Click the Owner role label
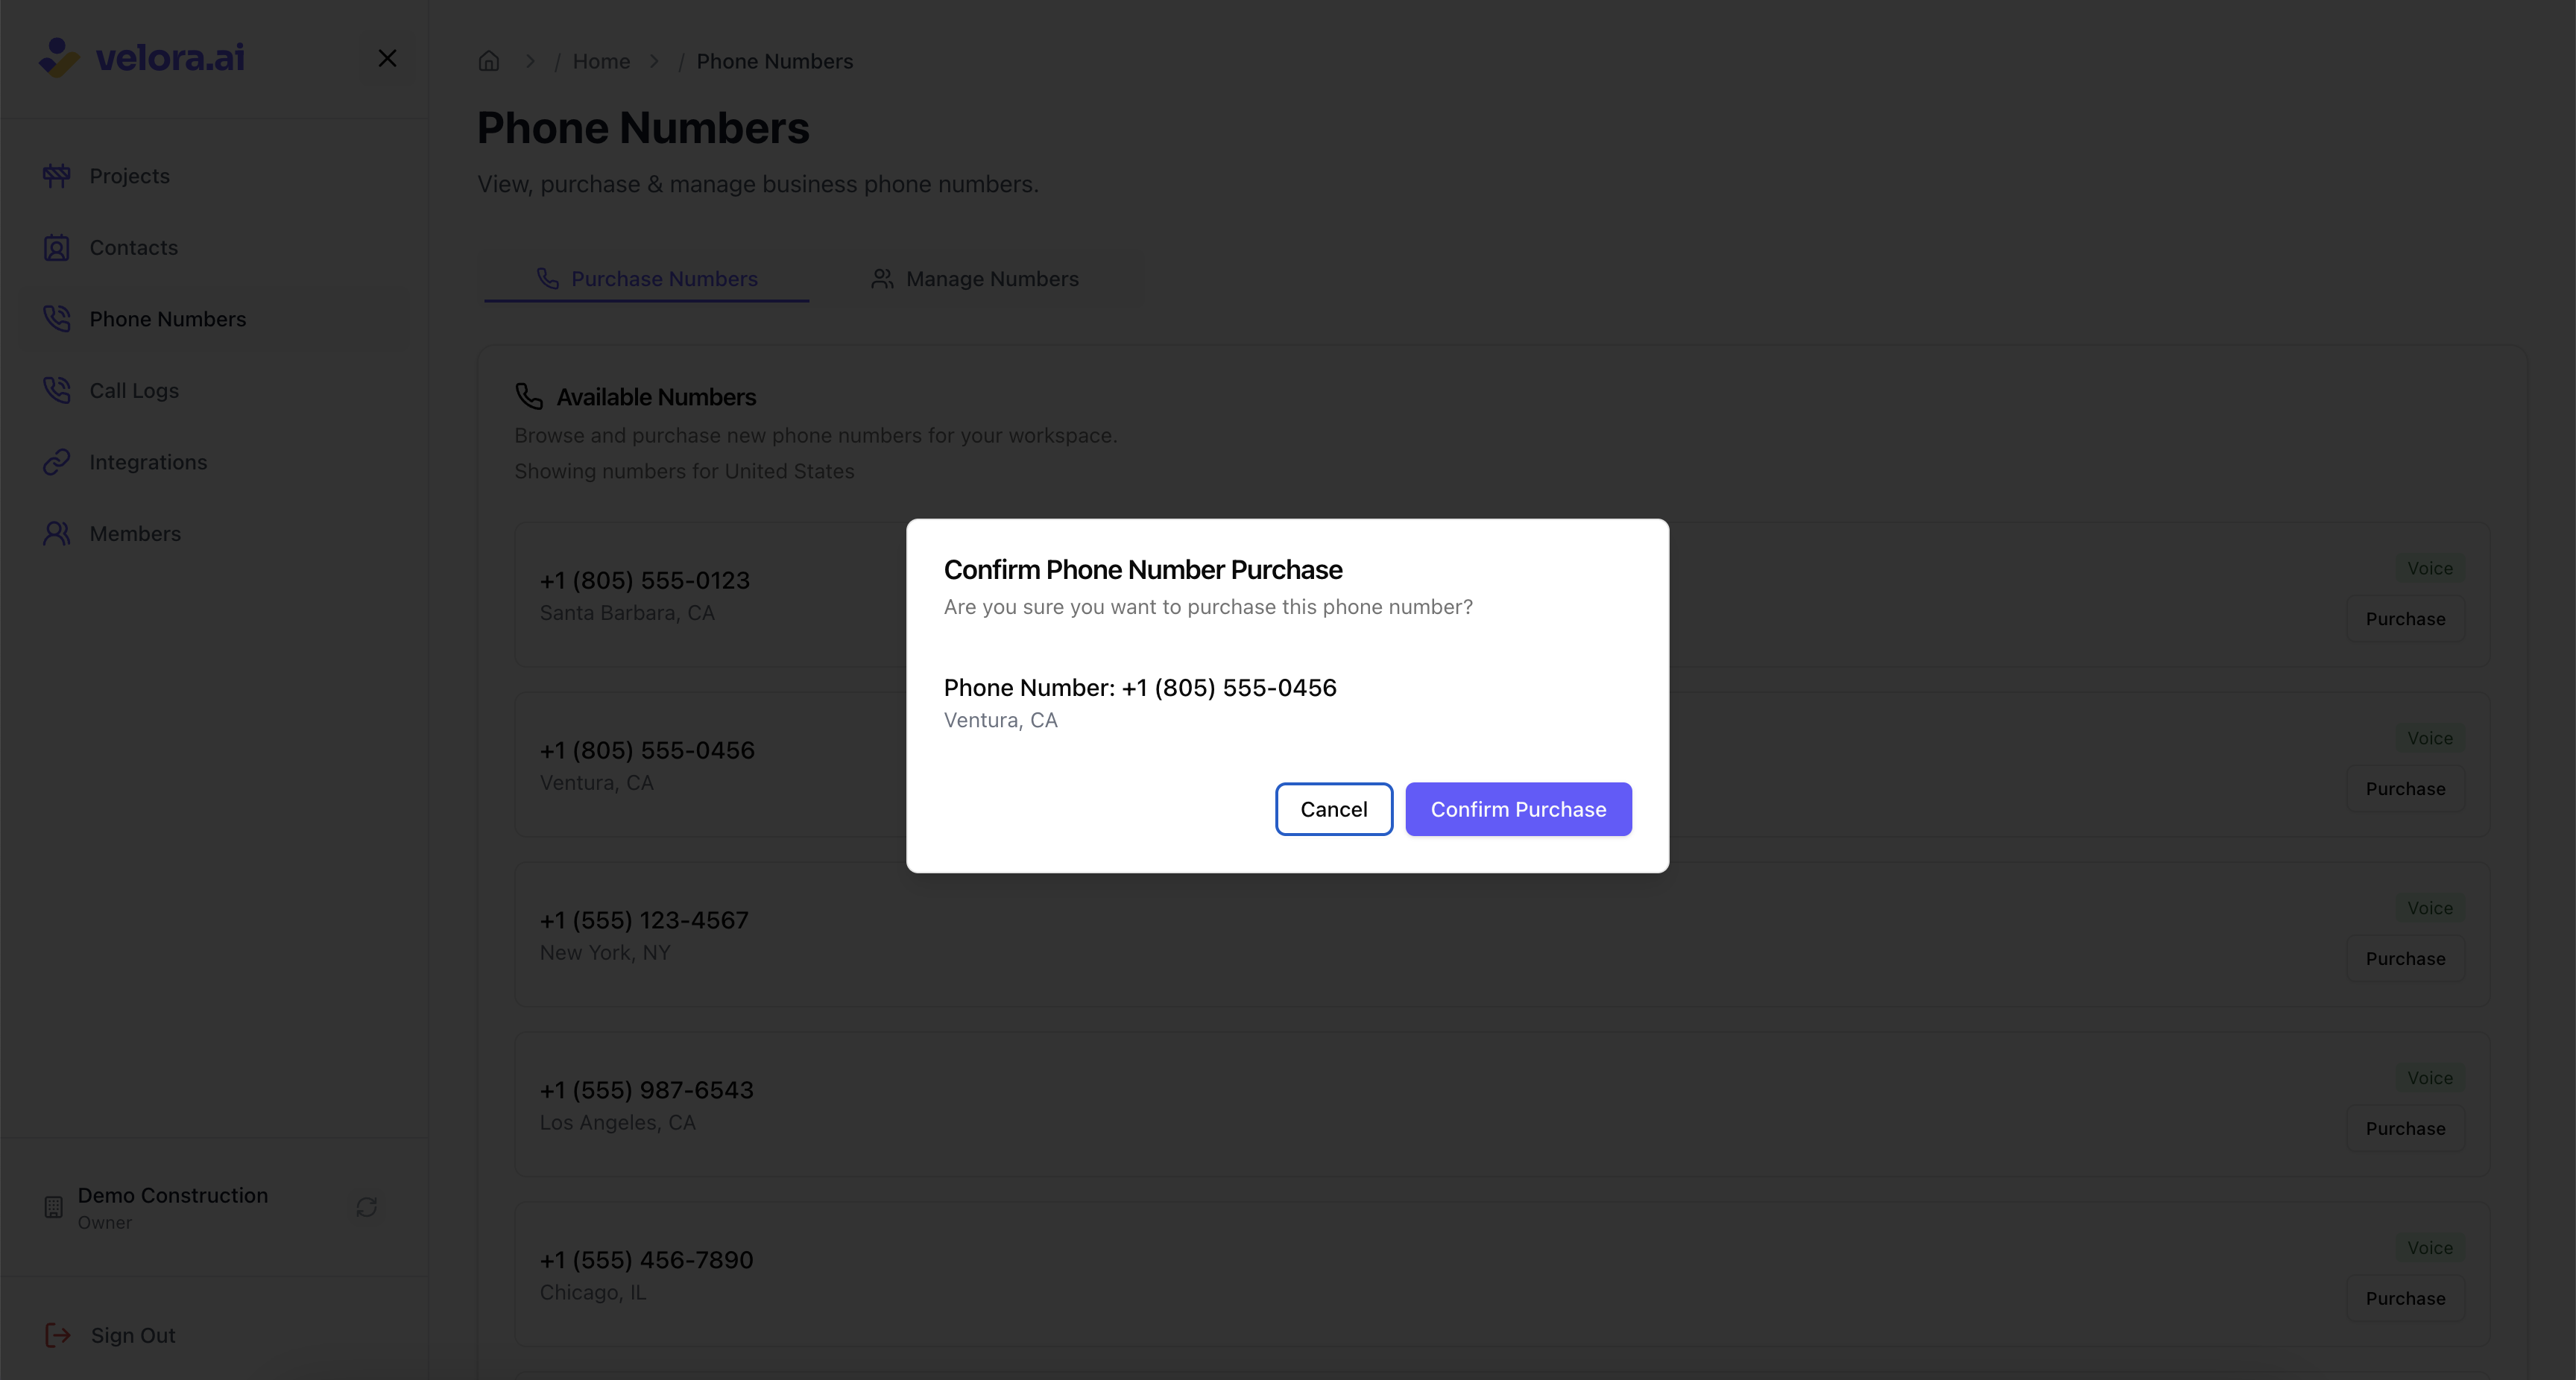 (105, 1223)
